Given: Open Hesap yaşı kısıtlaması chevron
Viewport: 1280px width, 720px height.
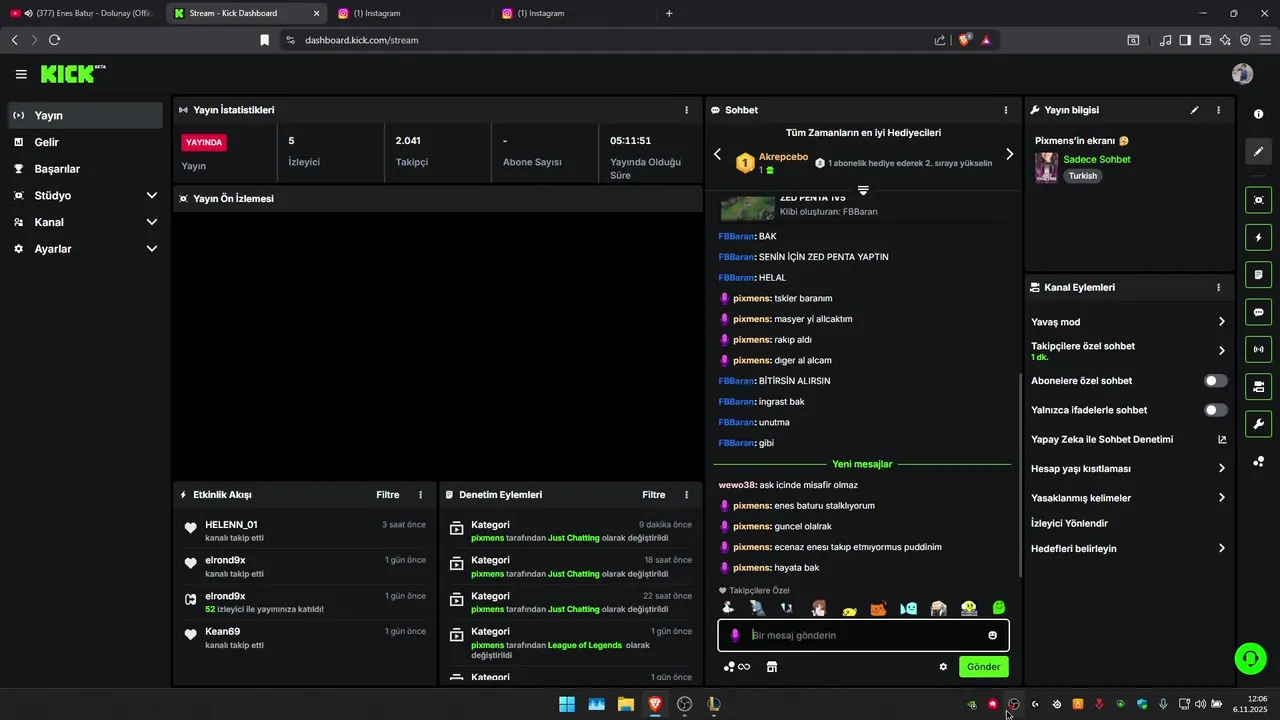Looking at the screenshot, I should pyautogui.click(x=1221, y=468).
